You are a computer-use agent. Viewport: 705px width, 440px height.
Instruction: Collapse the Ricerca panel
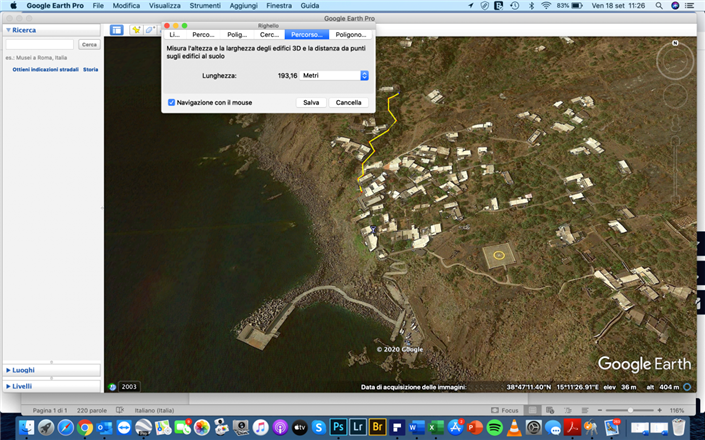click(x=8, y=30)
